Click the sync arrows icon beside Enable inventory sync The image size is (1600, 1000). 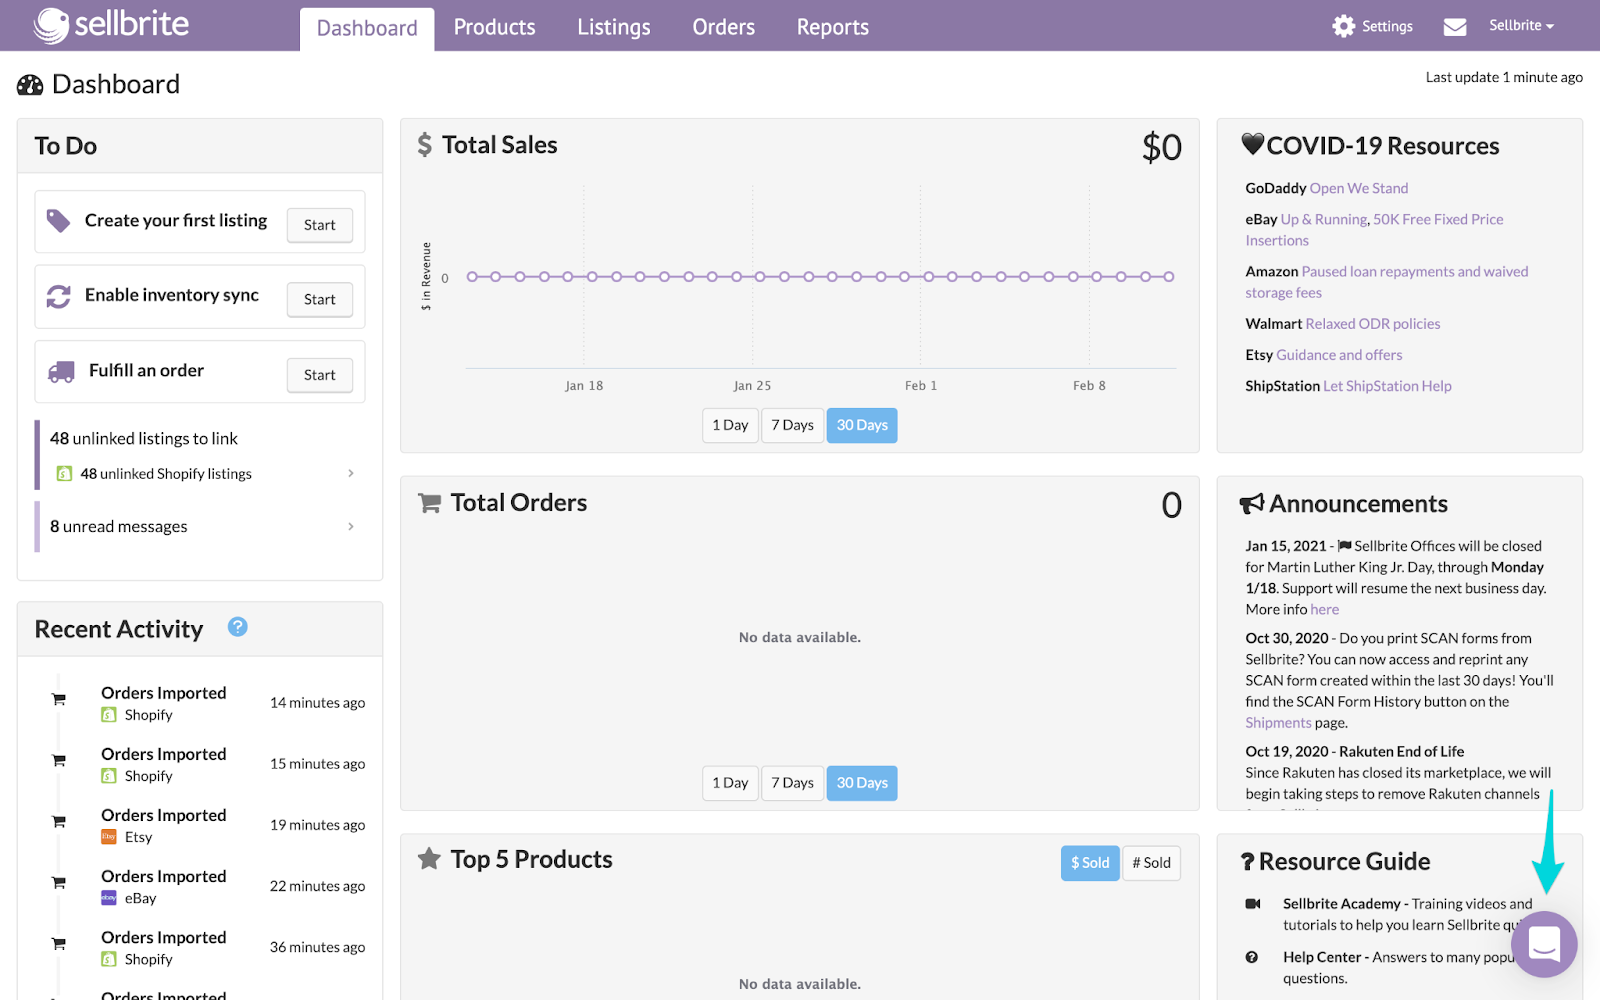click(59, 296)
